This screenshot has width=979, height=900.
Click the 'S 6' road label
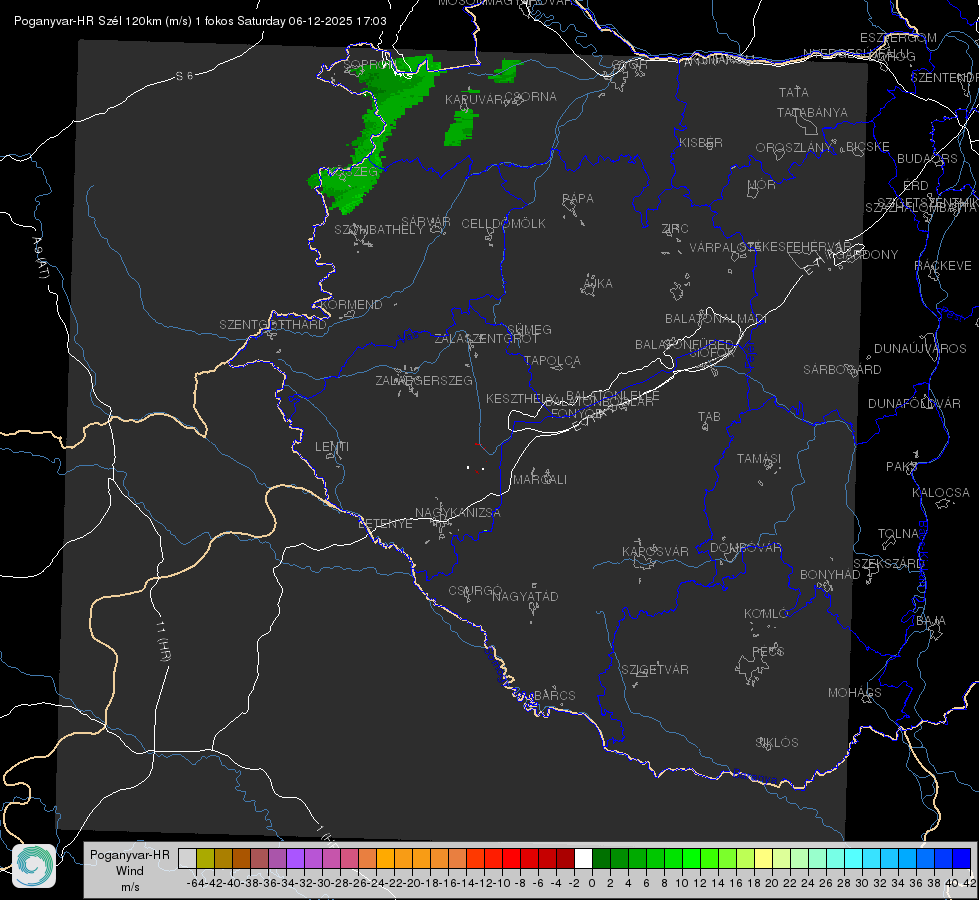pyautogui.click(x=185, y=76)
